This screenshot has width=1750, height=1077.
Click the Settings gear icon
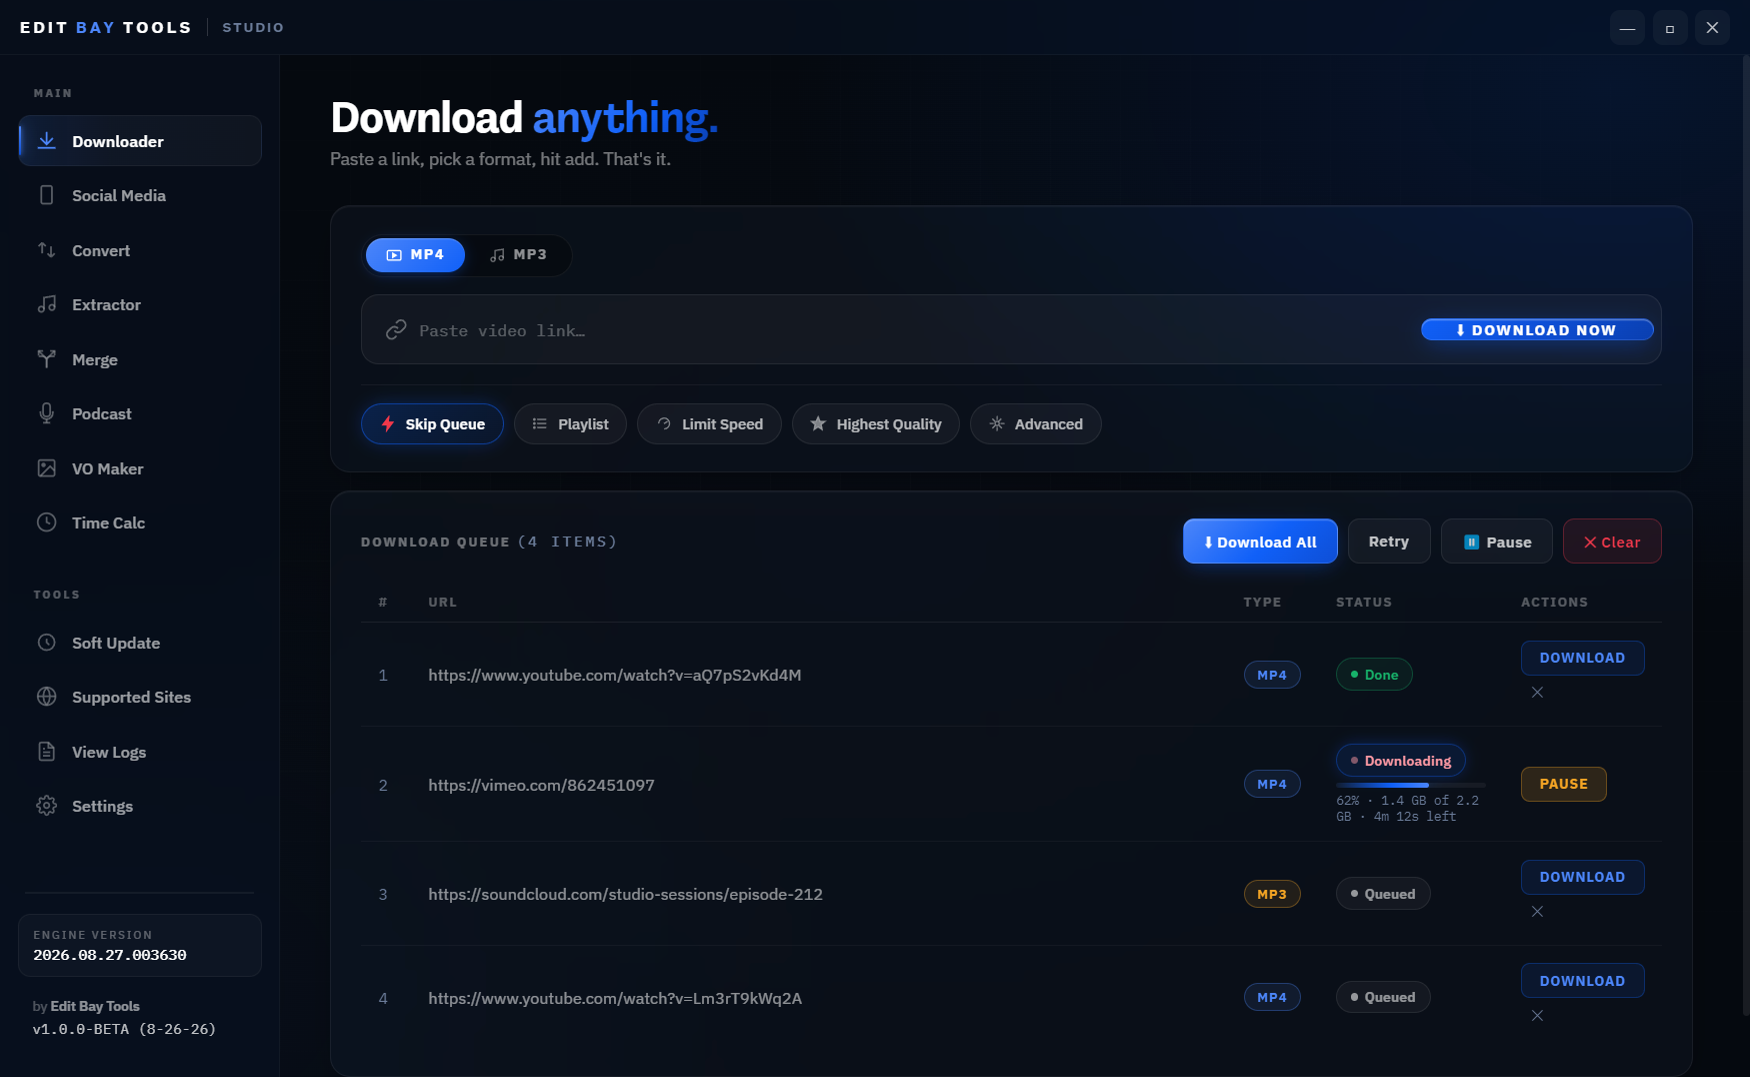pos(46,806)
